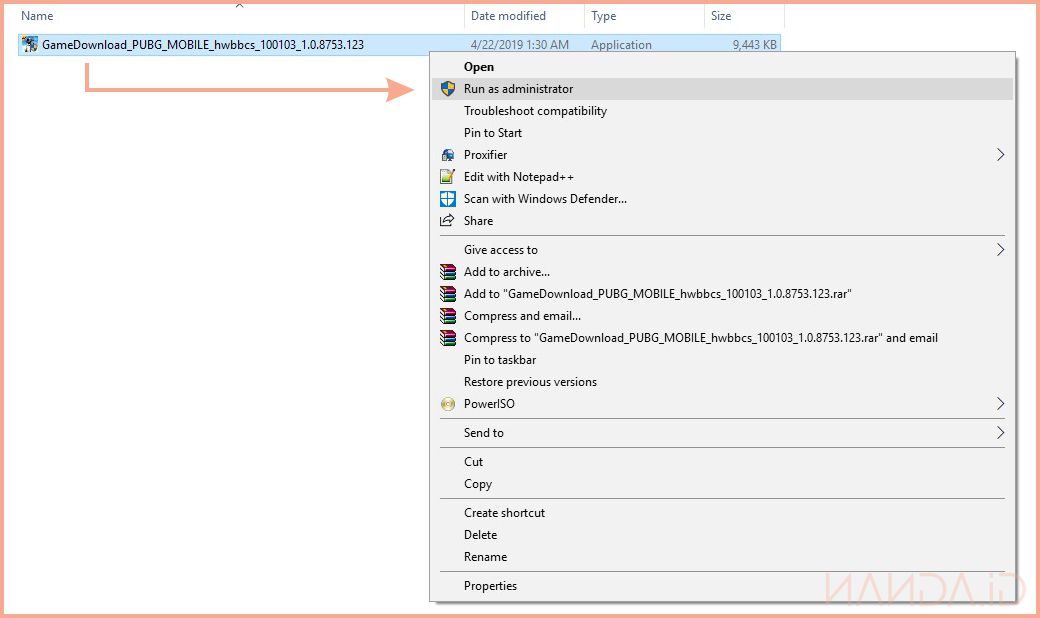
Task: Click the Windows Defender shield icon
Action: pos(448,199)
